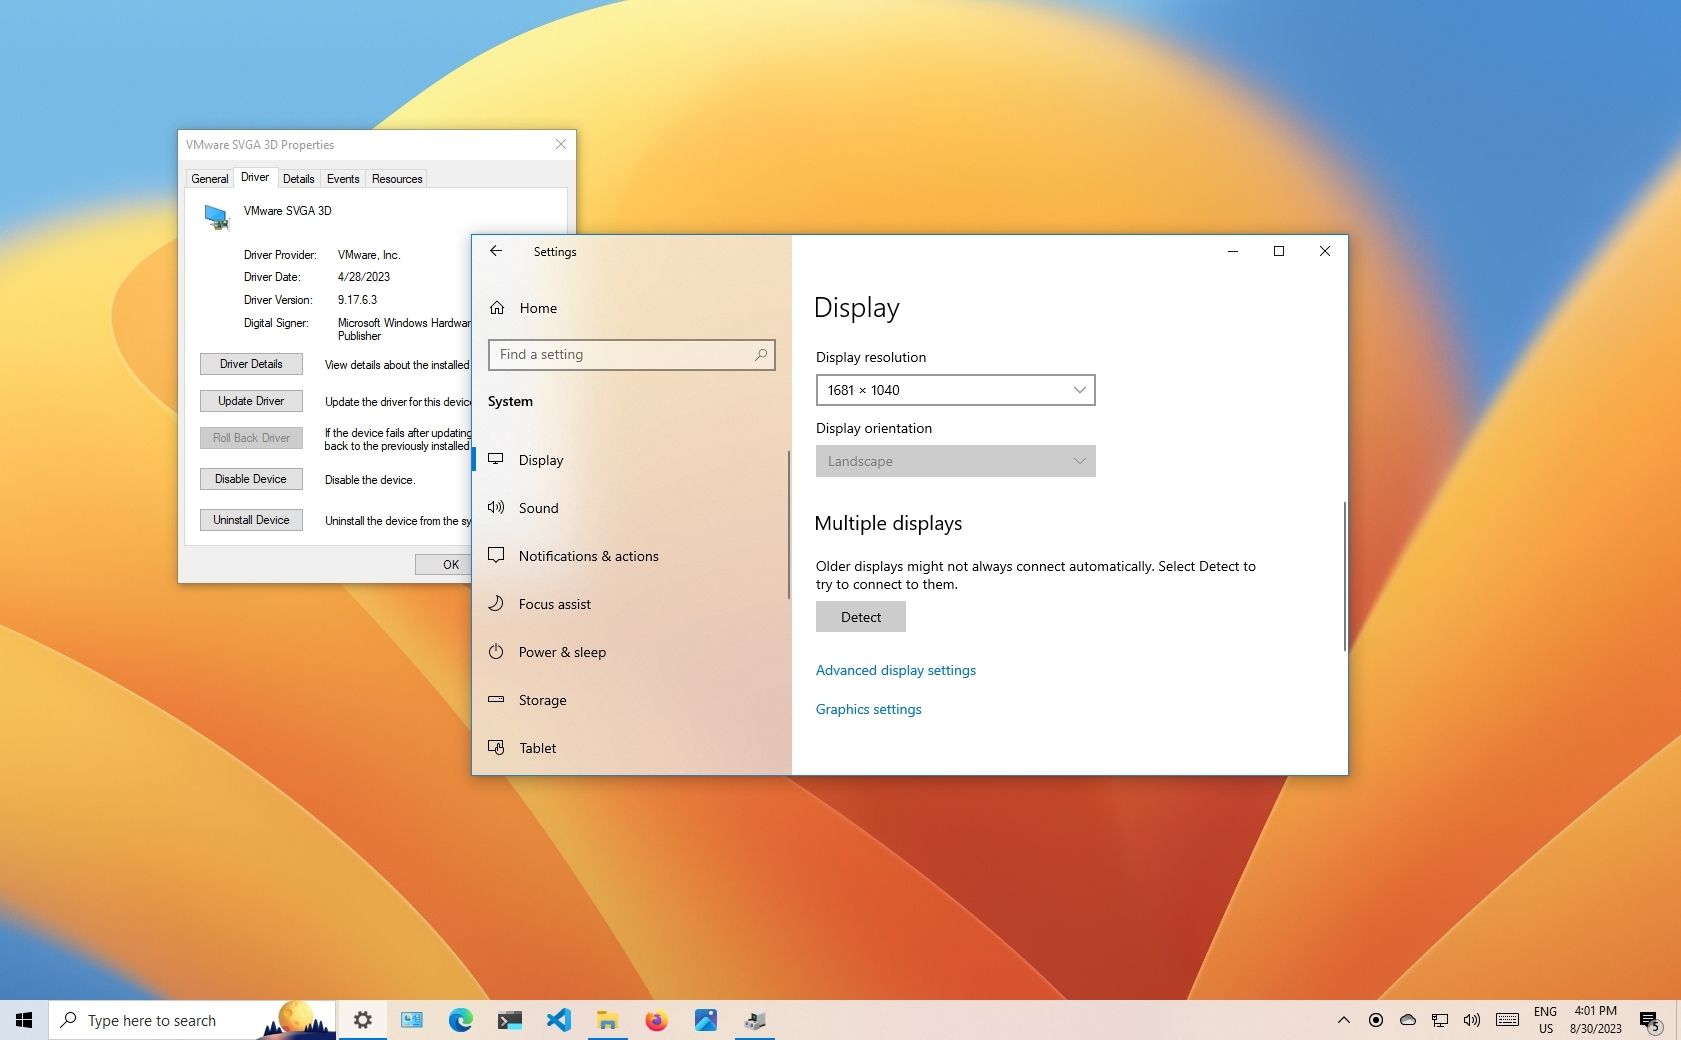Open Focus assist settings
Image resolution: width=1681 pixels, height=1040 pixels.
click(x=553, y=604)
